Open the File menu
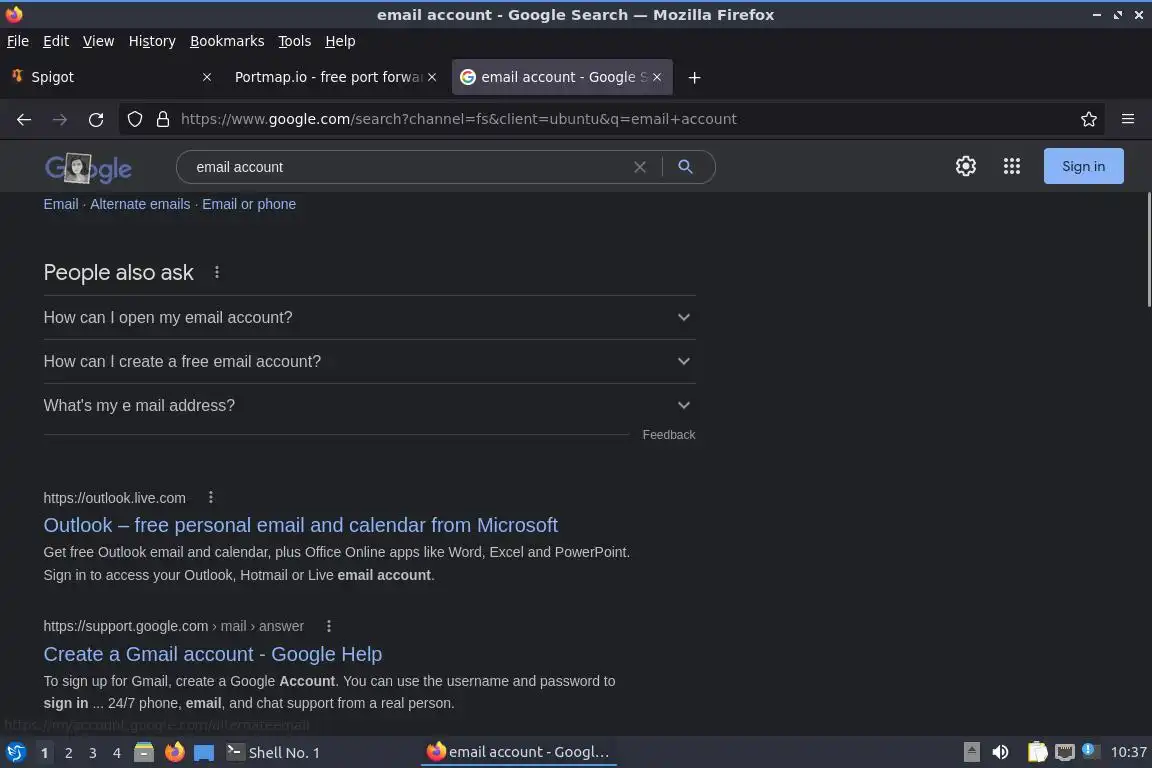 tap(18, 41)
